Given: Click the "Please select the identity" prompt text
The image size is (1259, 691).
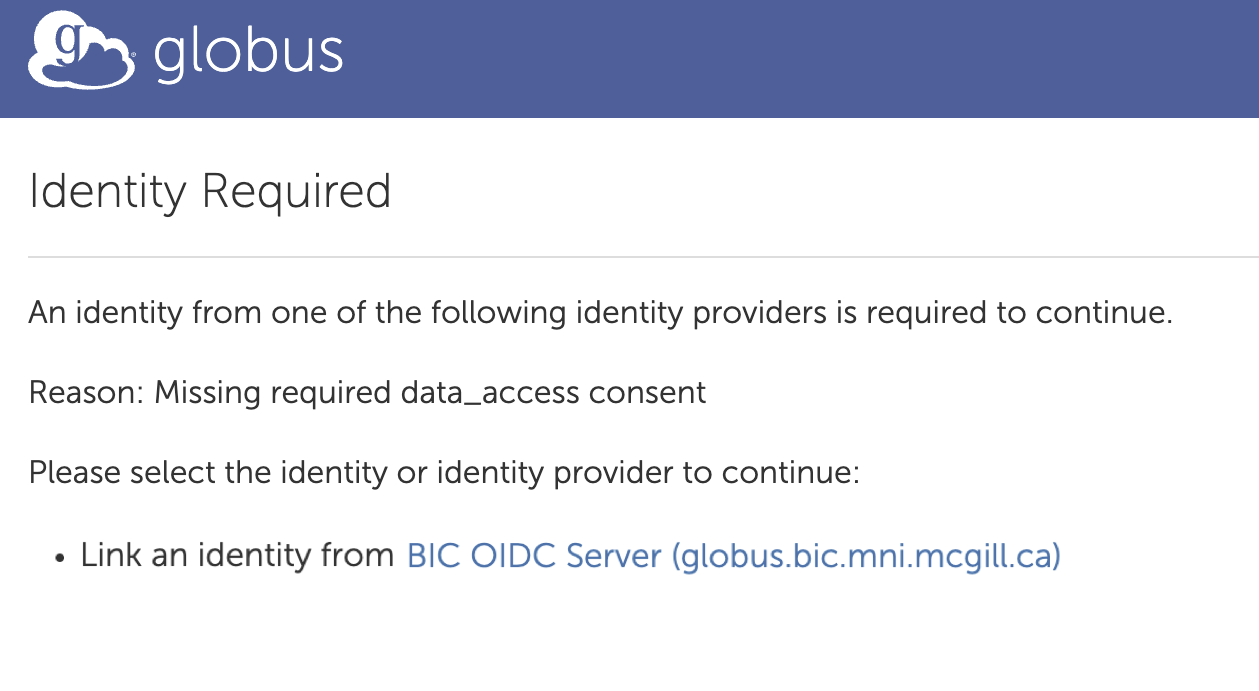Looking at the screenshot, I should [x=208, y=471].
